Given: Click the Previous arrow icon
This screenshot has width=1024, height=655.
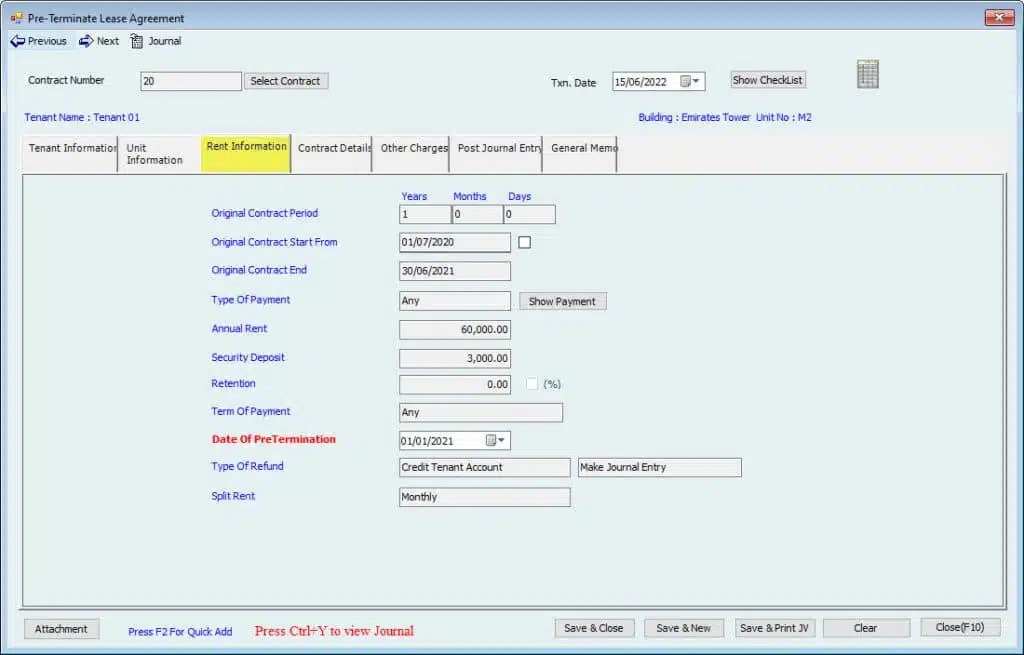Looking at the screenshot, I should (17, 41).
